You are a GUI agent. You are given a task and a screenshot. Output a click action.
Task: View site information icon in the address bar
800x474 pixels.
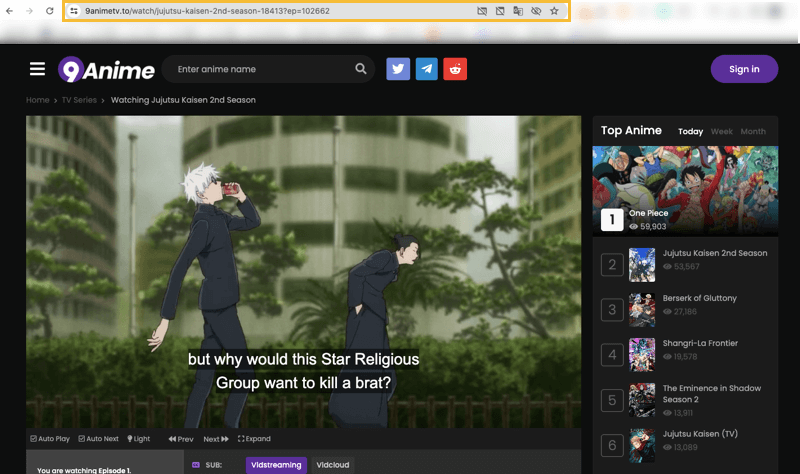pyautogui.click(x=74, y=11)
